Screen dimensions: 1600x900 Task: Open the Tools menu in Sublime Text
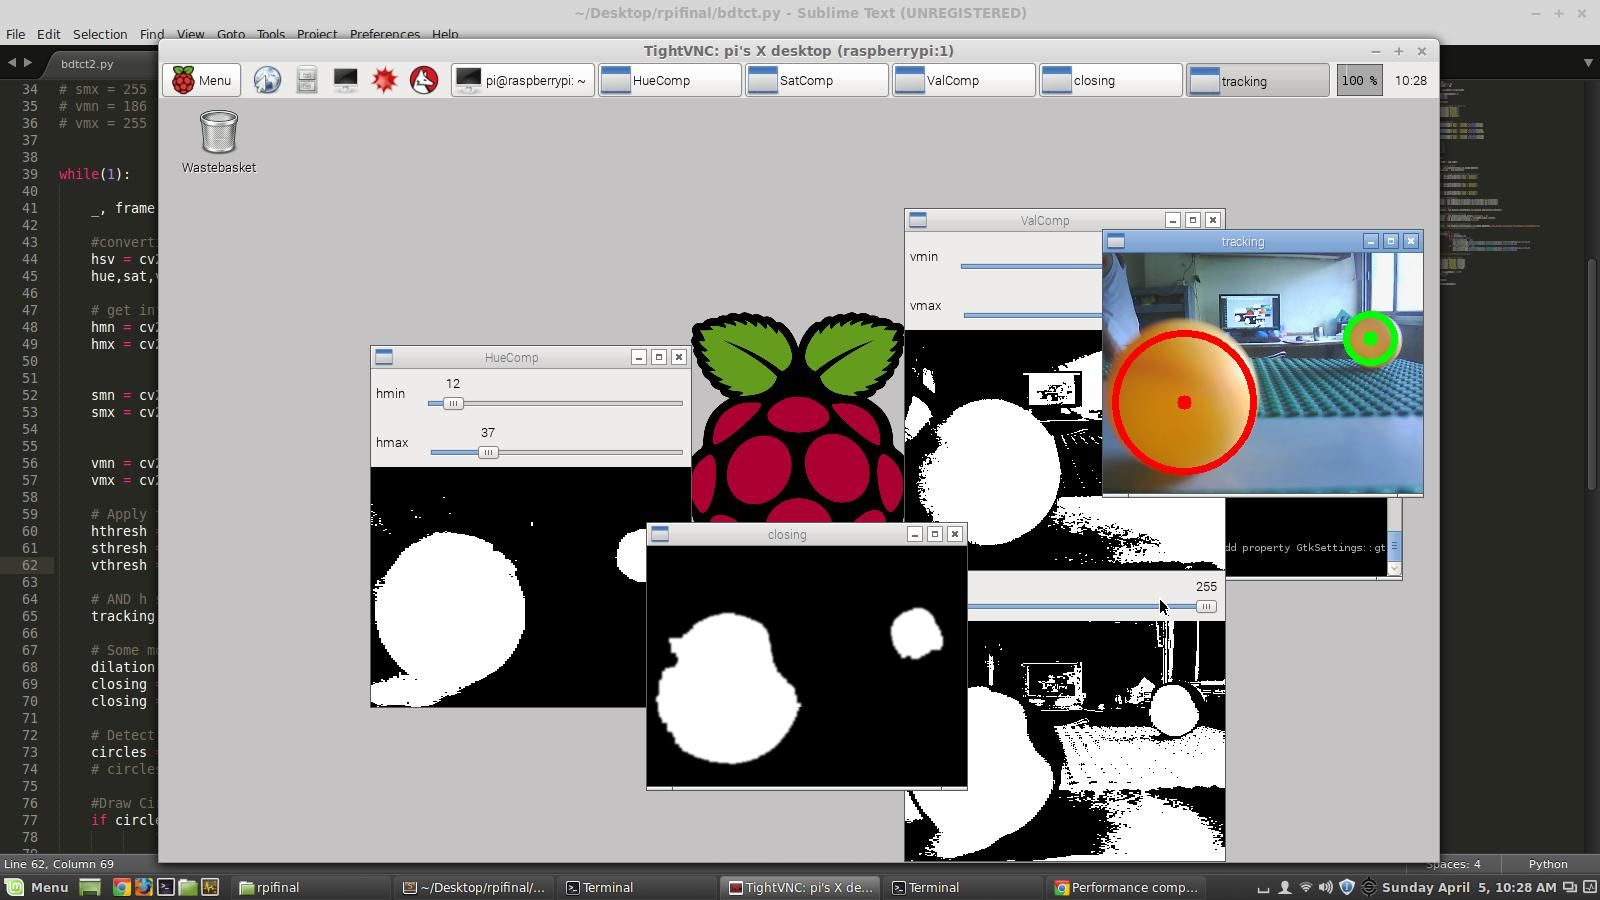click(269, 33)
